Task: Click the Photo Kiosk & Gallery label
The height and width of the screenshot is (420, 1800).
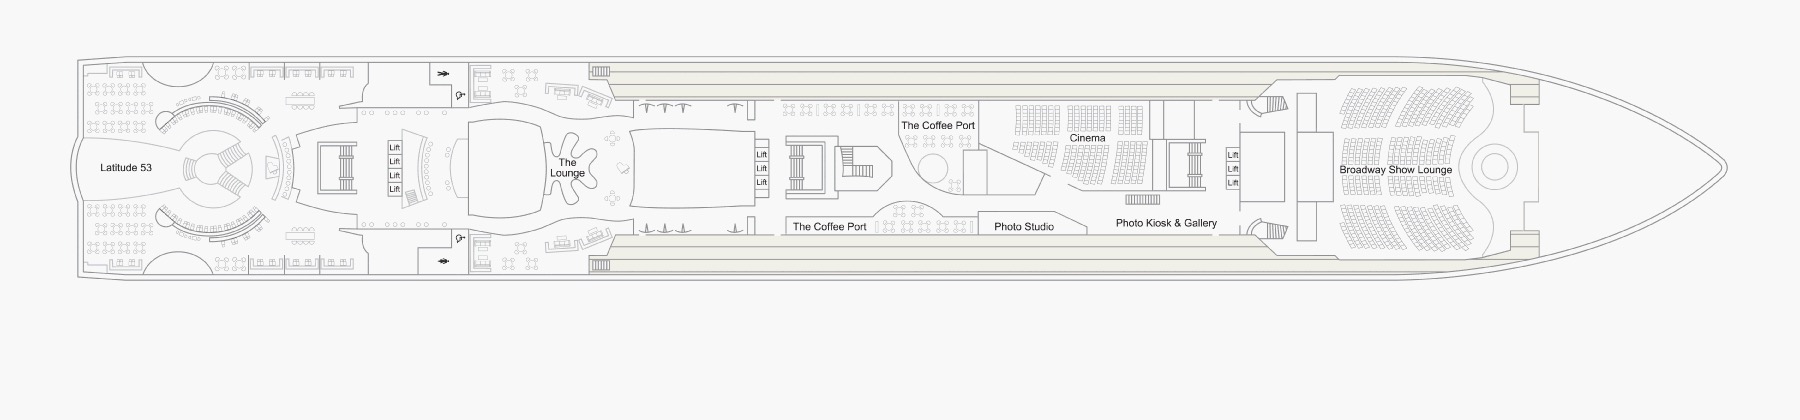Action: pyautogui.click(x=1166, y=223)
